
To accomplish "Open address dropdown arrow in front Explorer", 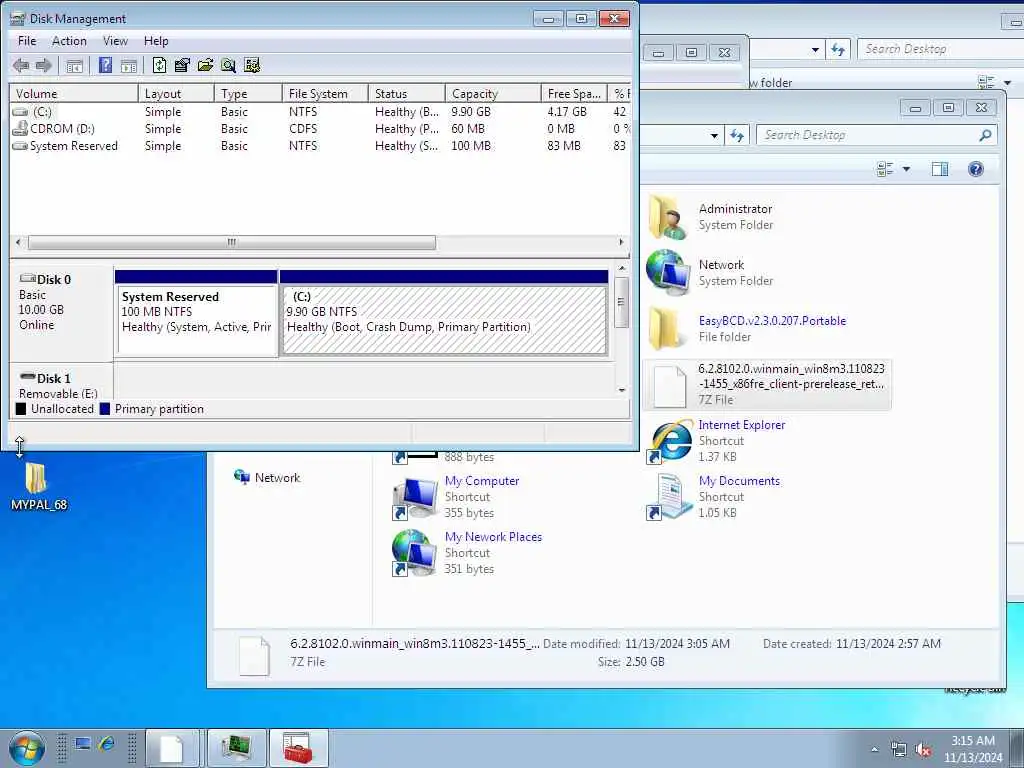I will click(x=714, y=136).
